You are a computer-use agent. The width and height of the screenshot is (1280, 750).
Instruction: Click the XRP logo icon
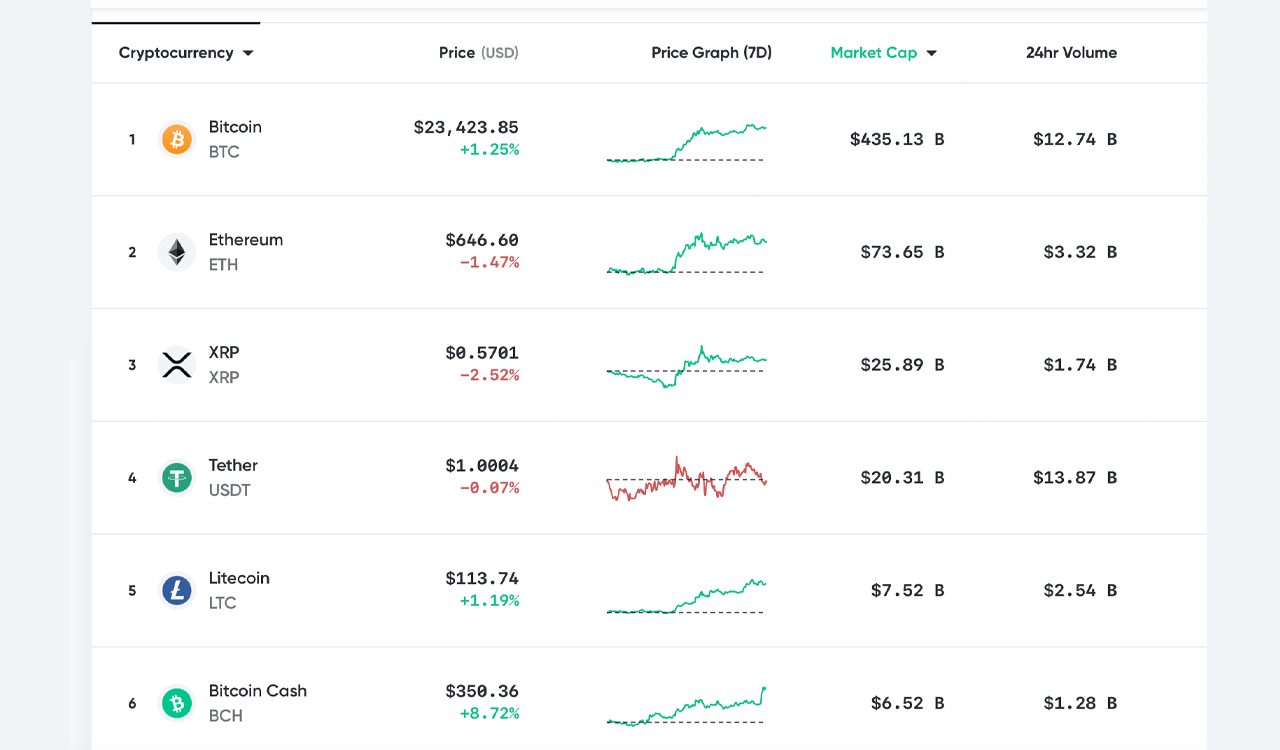click(x=177, y=365)
